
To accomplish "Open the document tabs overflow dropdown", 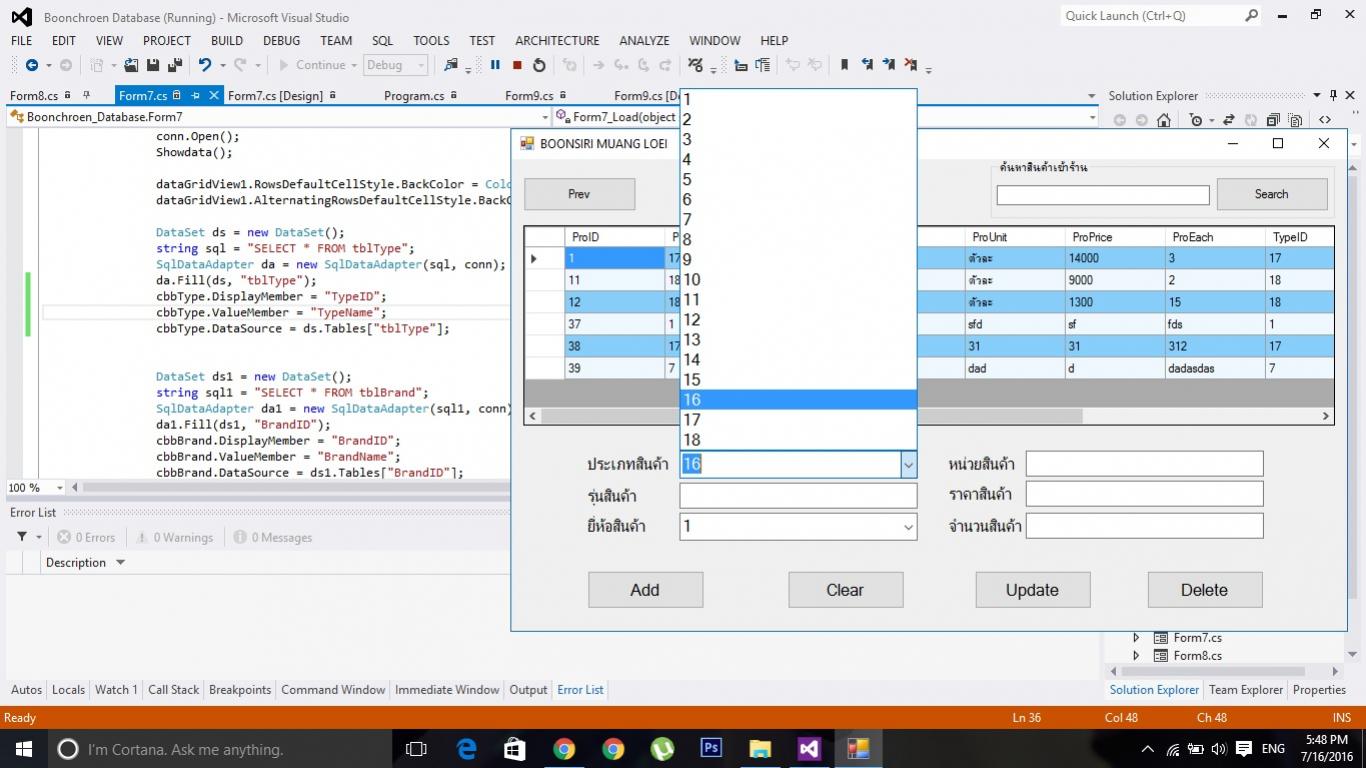I will point(1091,96).
